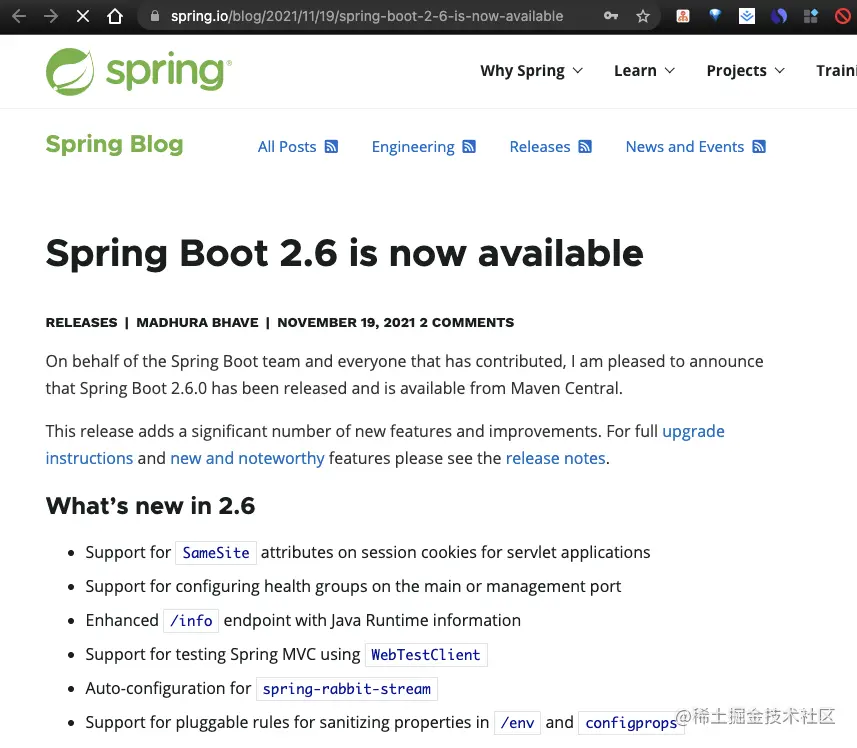857x748 pixels.
Task: Subscribe to the Engineering RSS feed icon
Action: 469,146
